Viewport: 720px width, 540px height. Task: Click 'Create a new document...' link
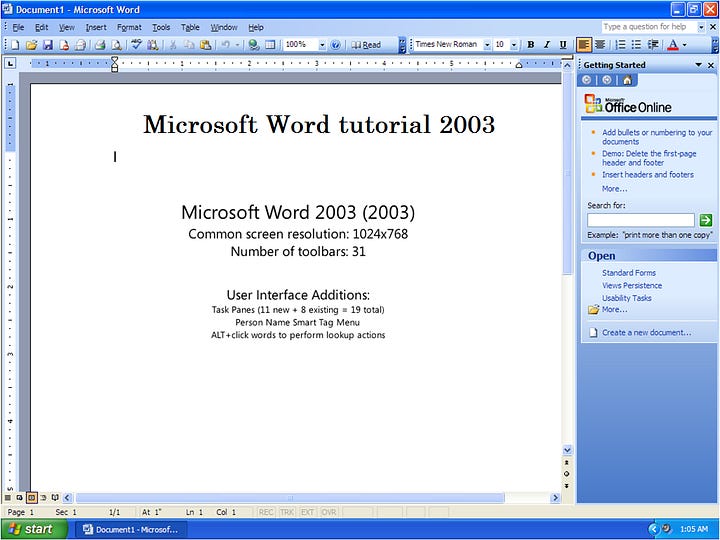pyautogui.click(x=647, y=332)
